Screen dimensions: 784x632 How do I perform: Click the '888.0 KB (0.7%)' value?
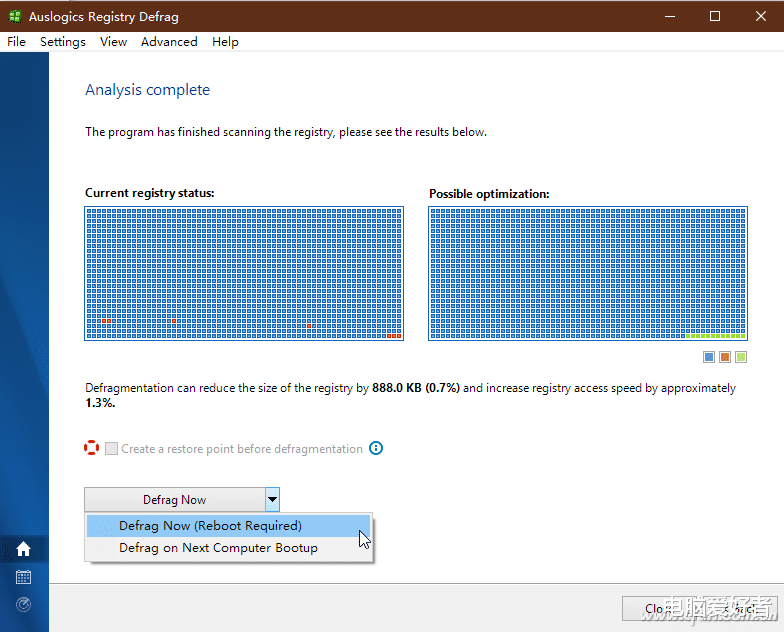click(x=416, y=388)
